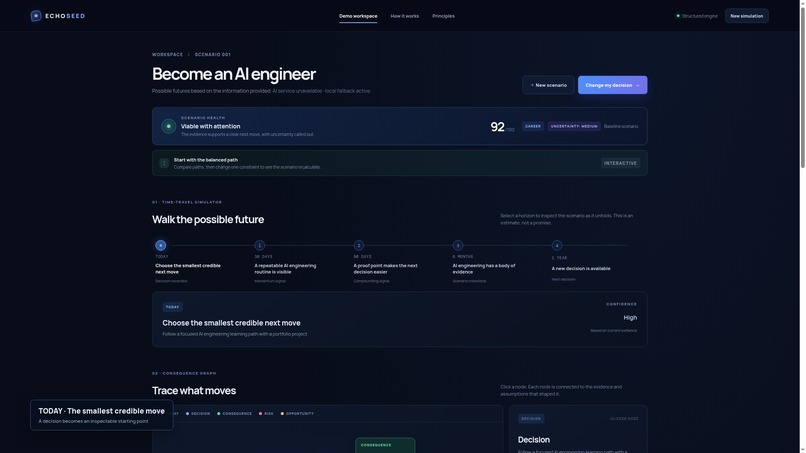This screenshot has height=453, width=806.
Task: Go to the How it works tab
Action: click(405, 16)
